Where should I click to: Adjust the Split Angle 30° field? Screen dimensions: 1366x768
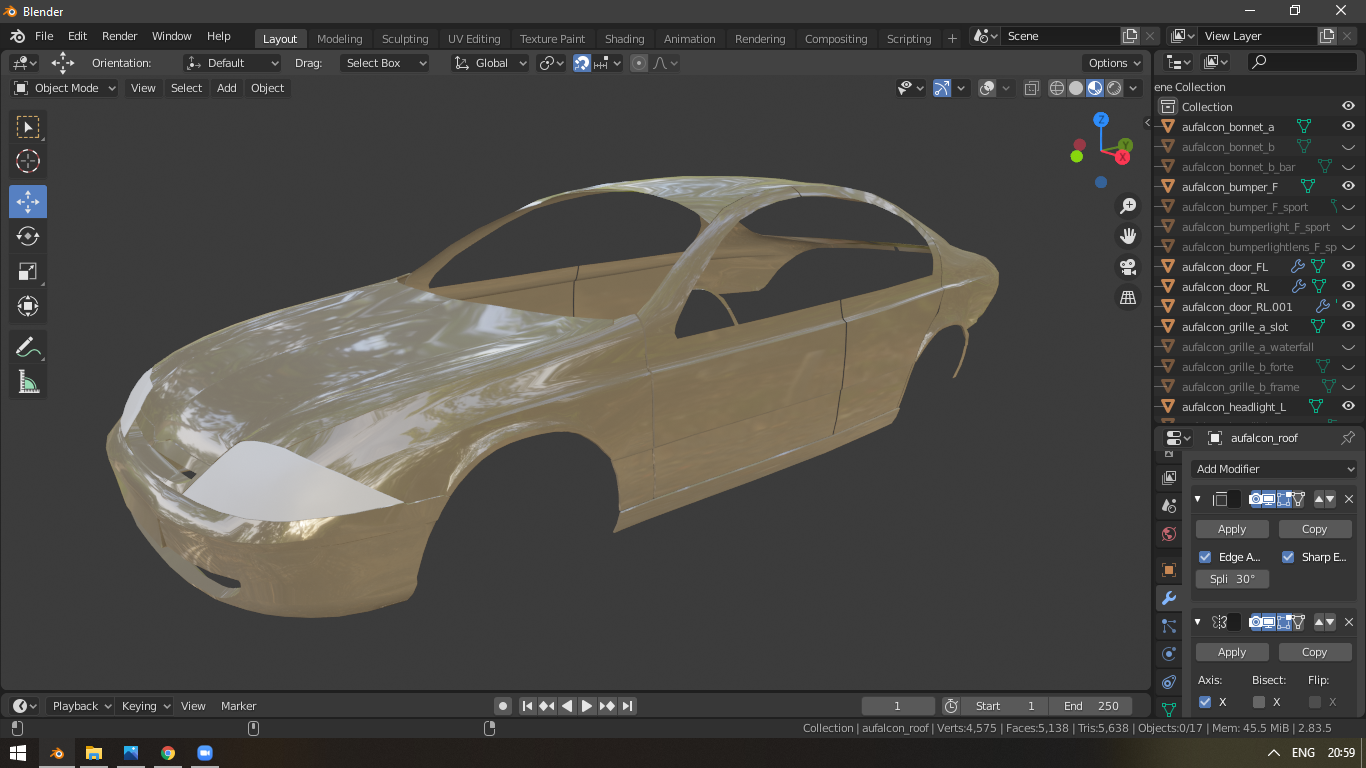1232,579
